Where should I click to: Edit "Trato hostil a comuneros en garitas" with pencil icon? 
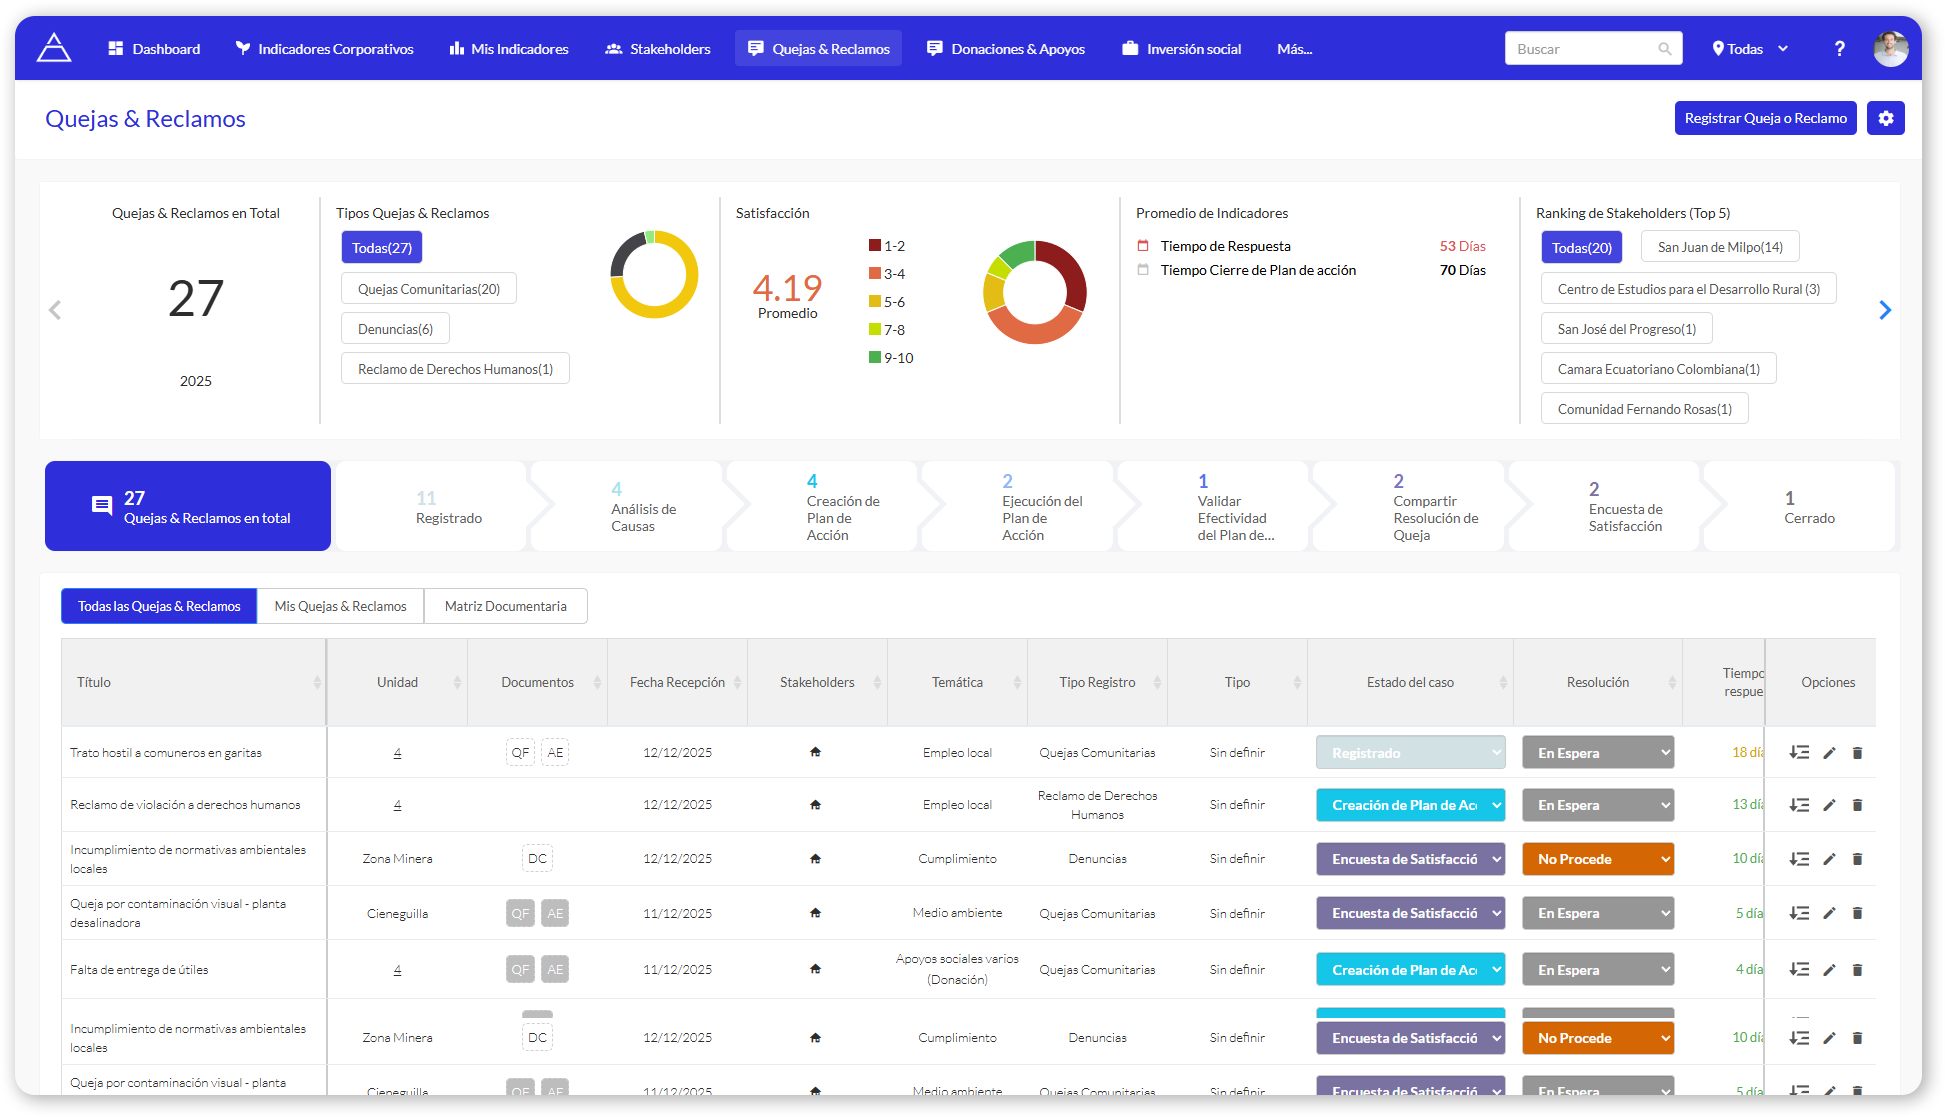(x=1829, y=752)
